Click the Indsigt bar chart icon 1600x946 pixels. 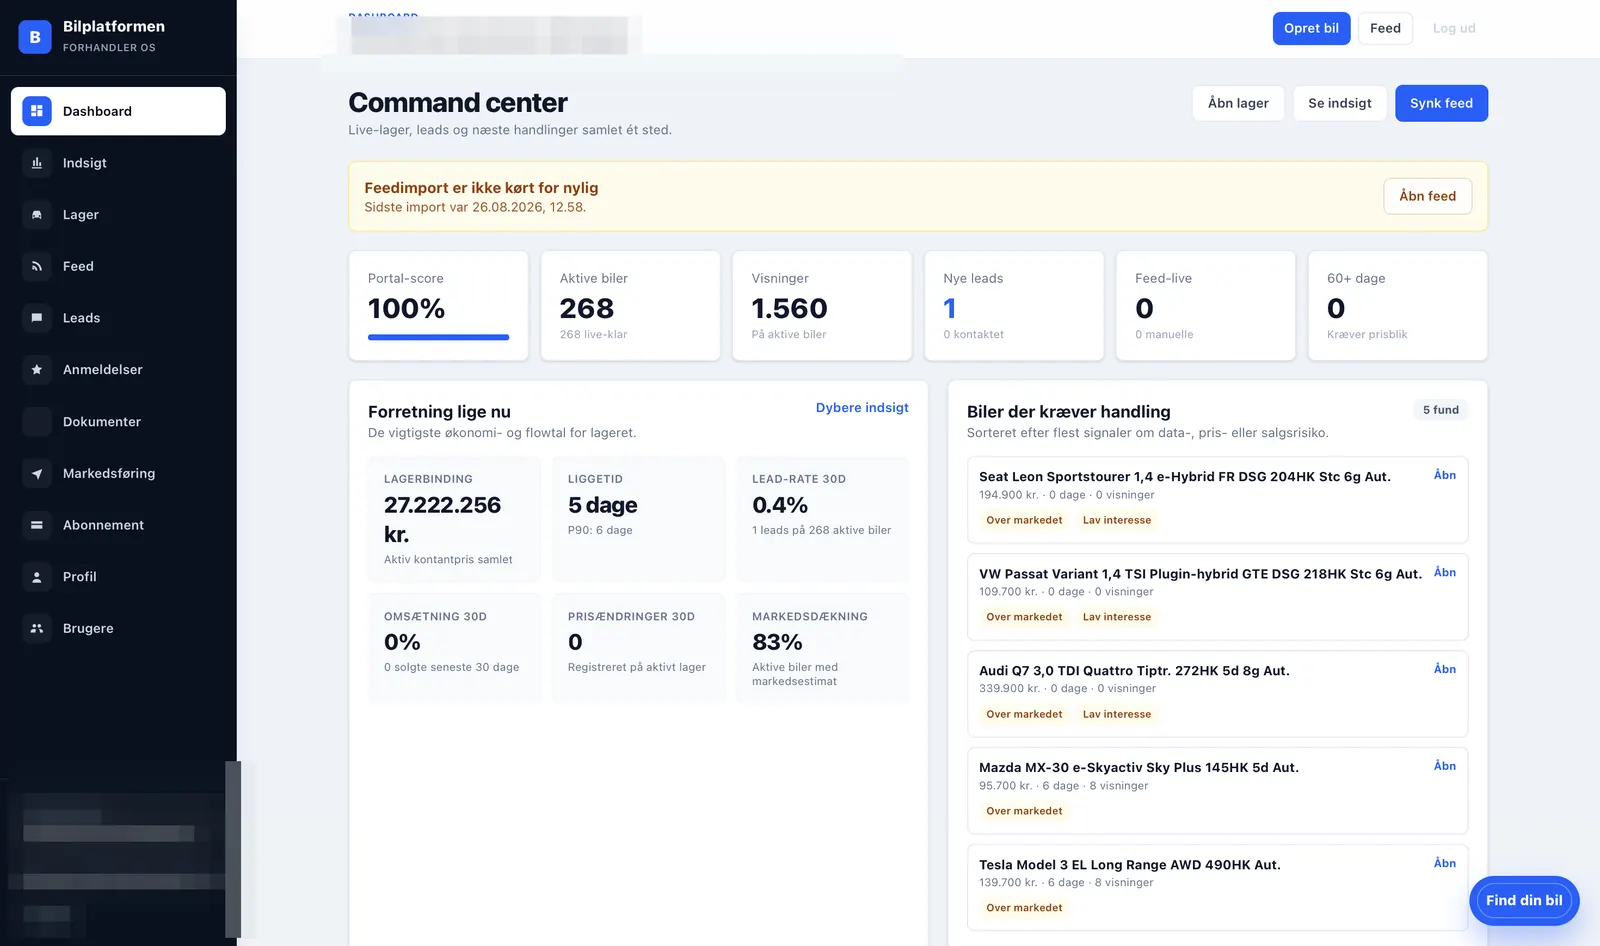(x=37, y=163)
